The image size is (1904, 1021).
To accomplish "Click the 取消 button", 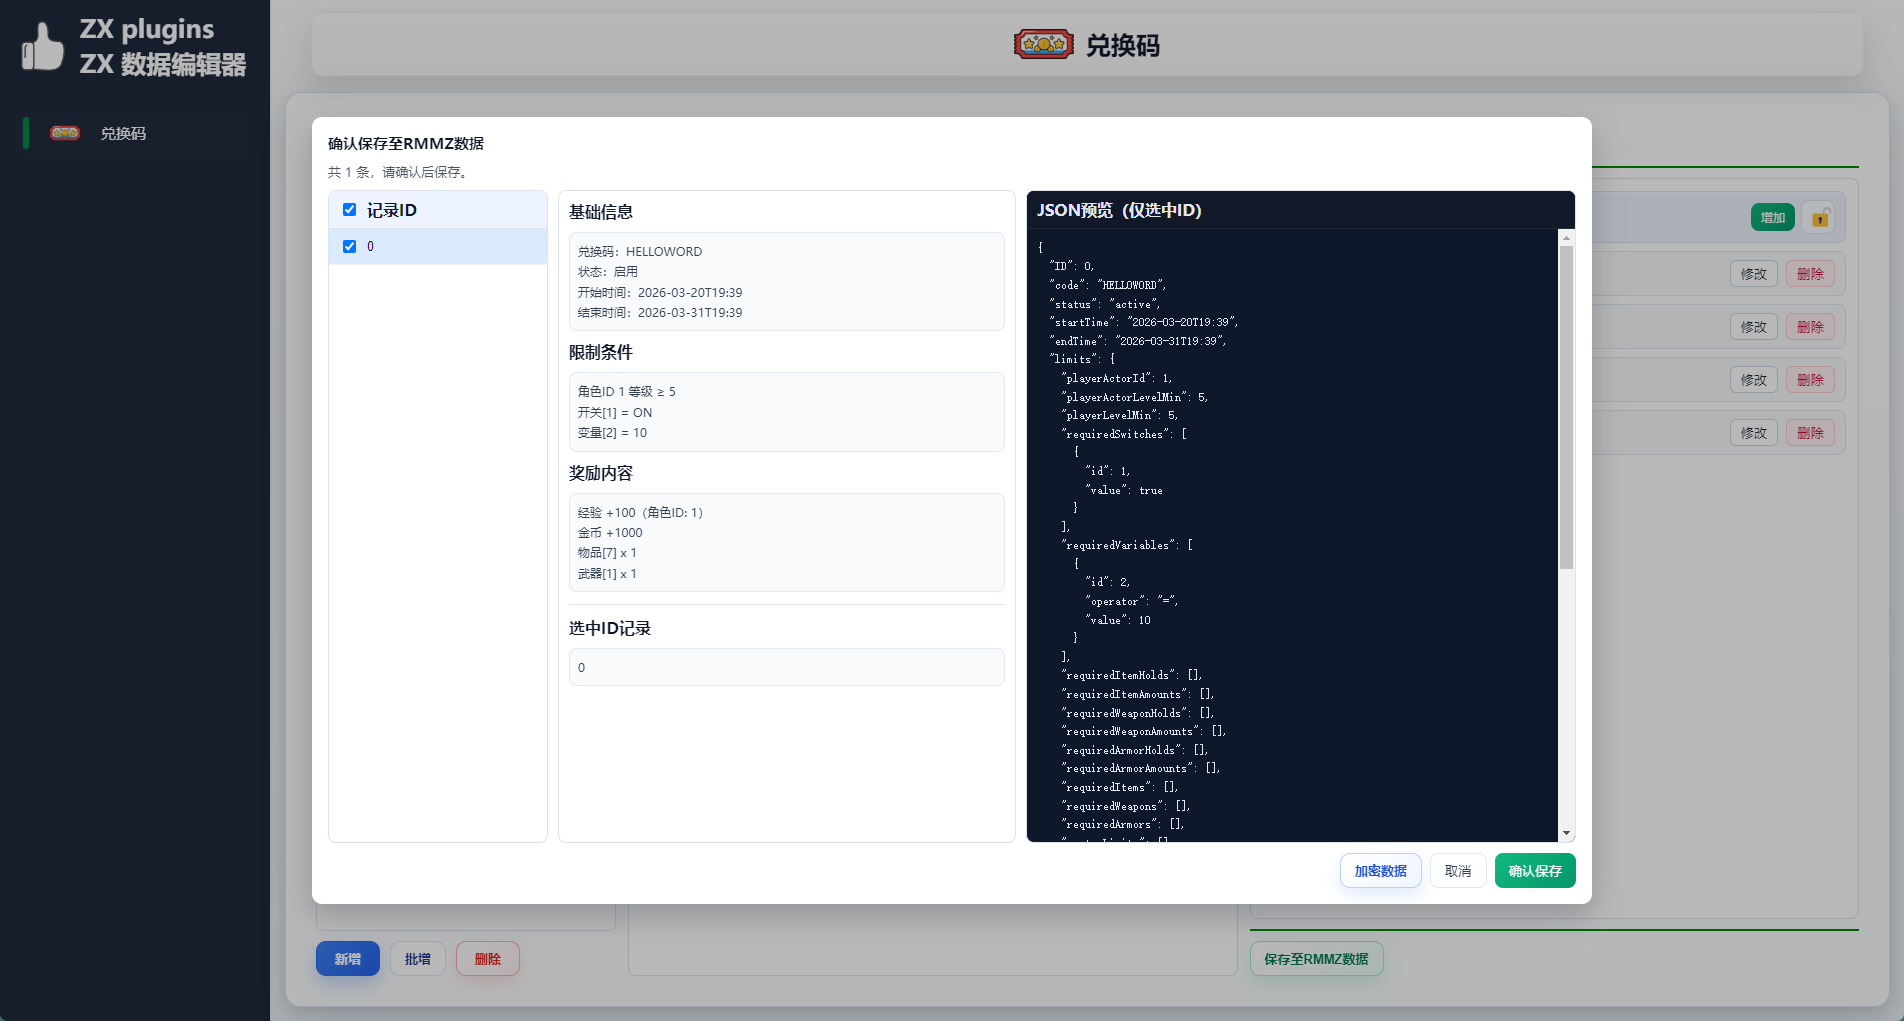I will 1458,871.
